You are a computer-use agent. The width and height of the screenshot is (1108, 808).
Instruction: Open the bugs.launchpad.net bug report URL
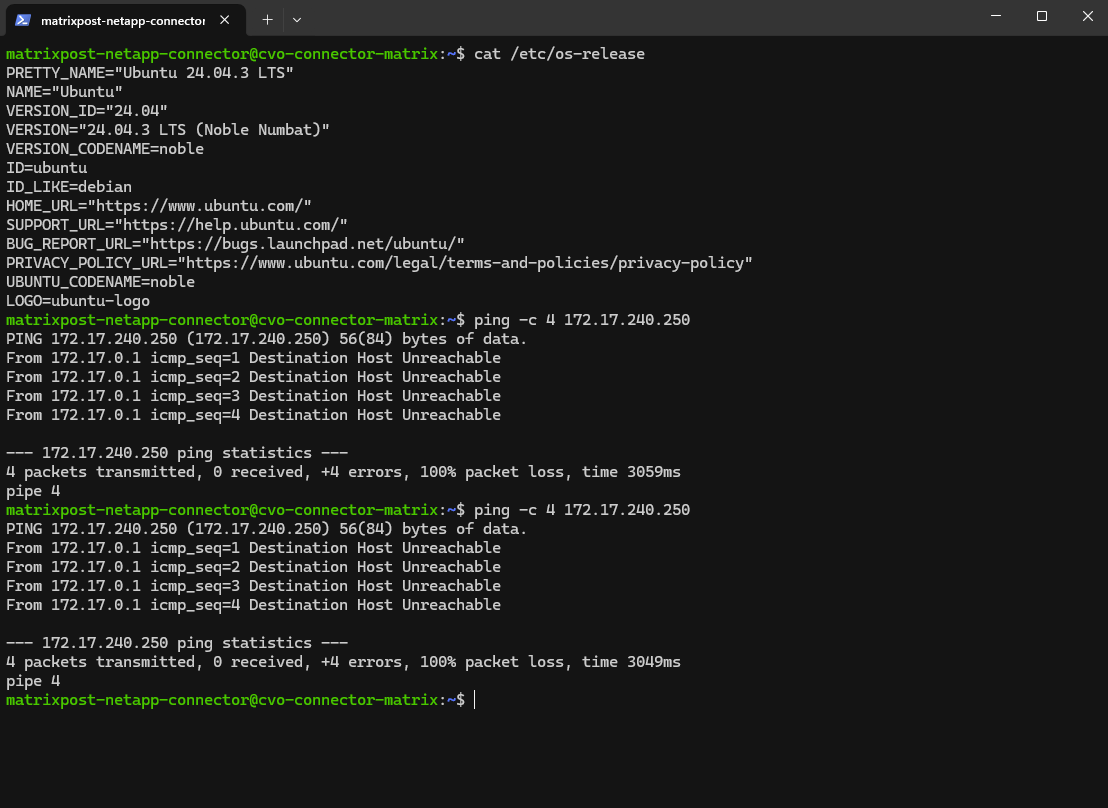tap(303, 244)
